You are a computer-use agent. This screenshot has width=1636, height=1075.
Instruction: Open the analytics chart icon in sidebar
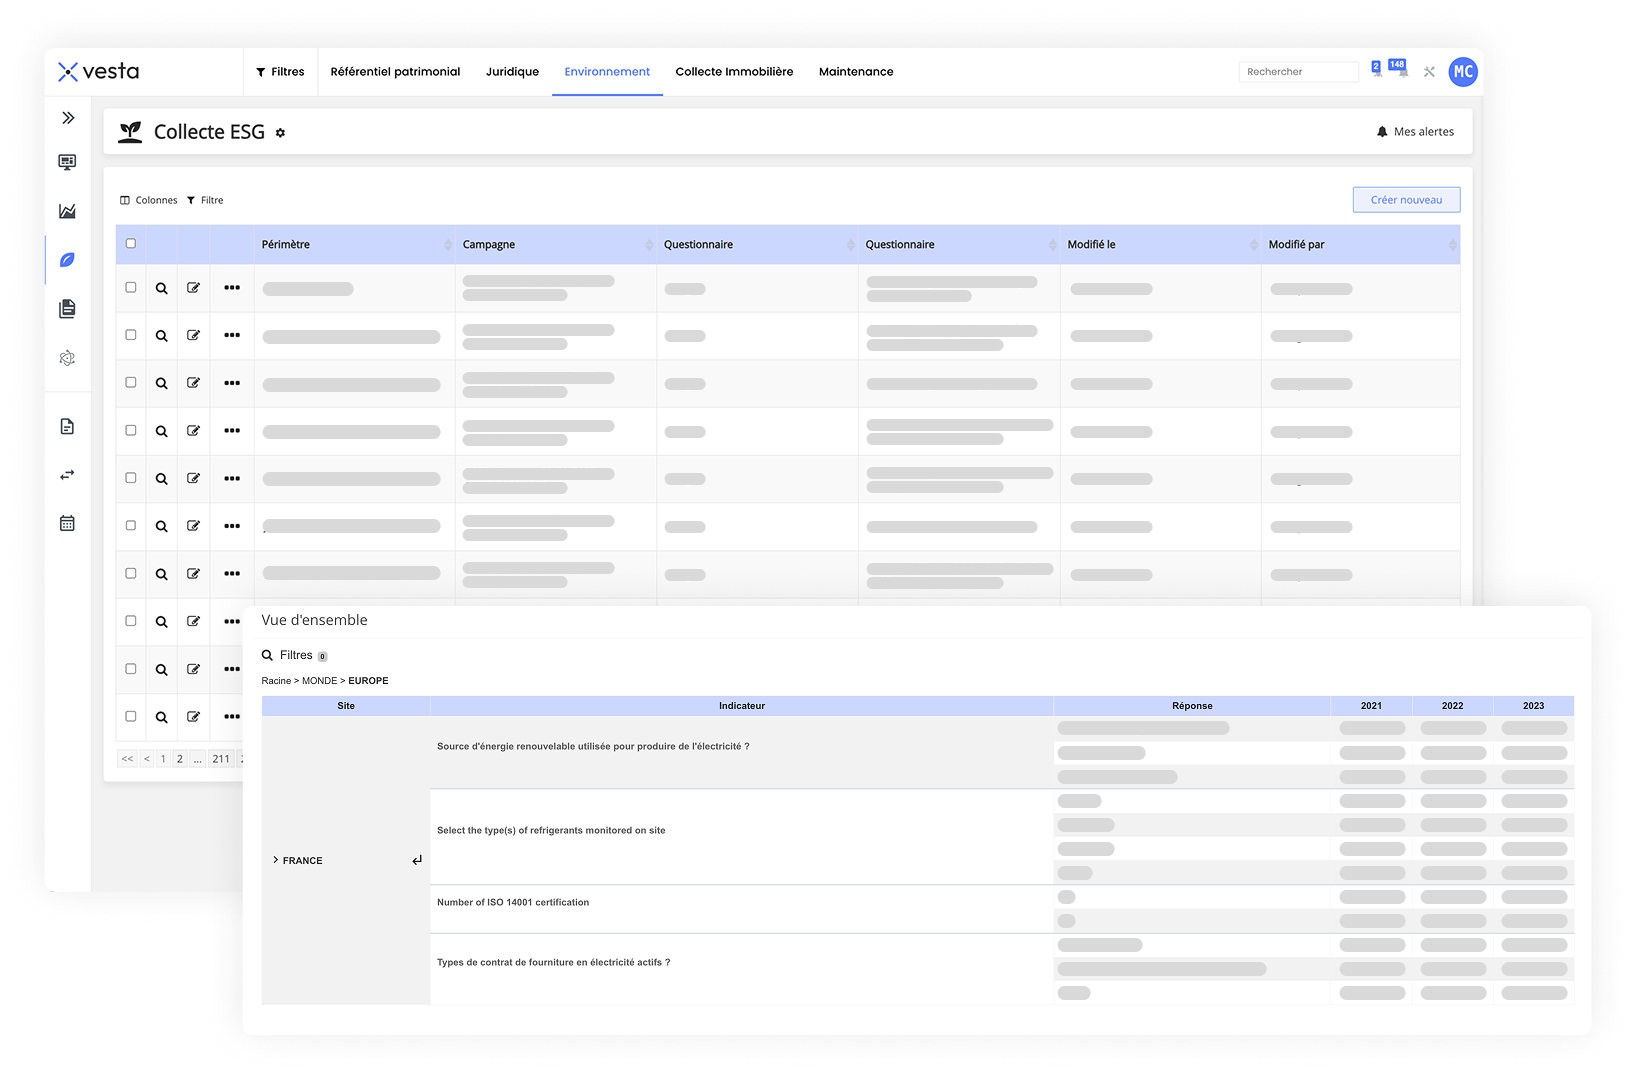click(x=67, y=211)
